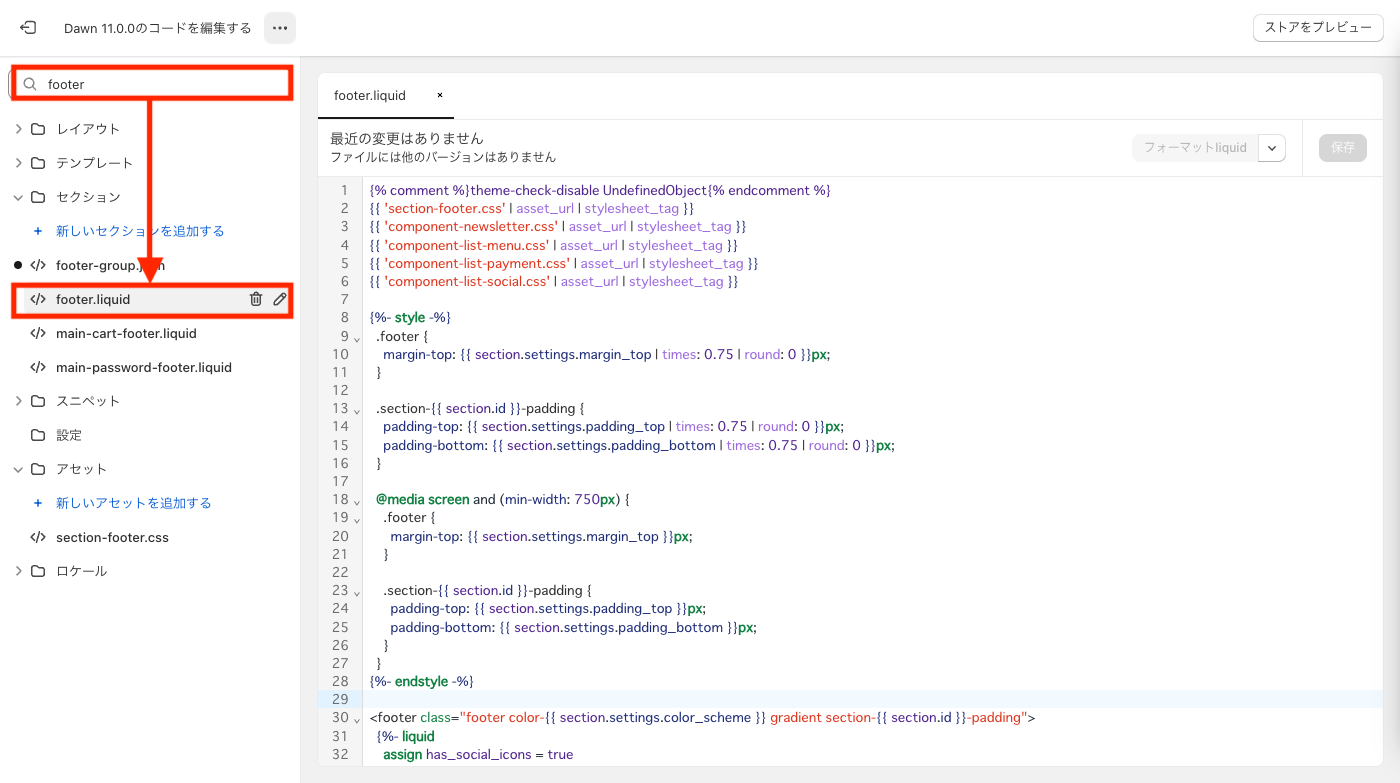Fold the media query at line 18
This screenshot has height=783, width=1400.
coord(357,501)
